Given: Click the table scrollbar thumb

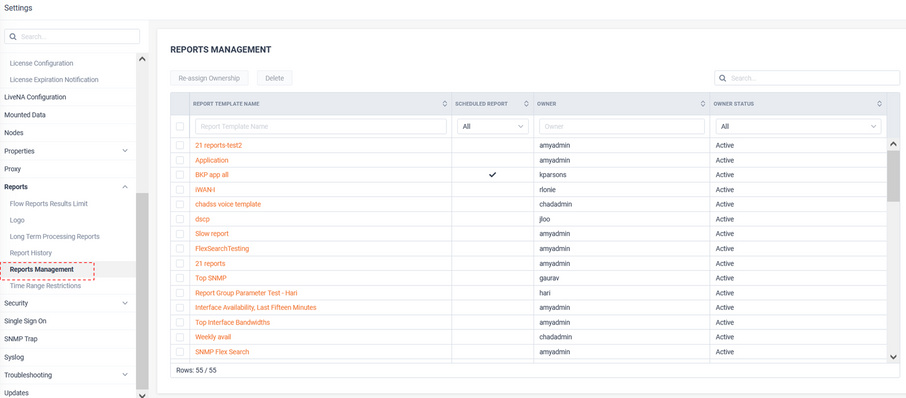Looking at the screenshot, I should pos(893,176).
